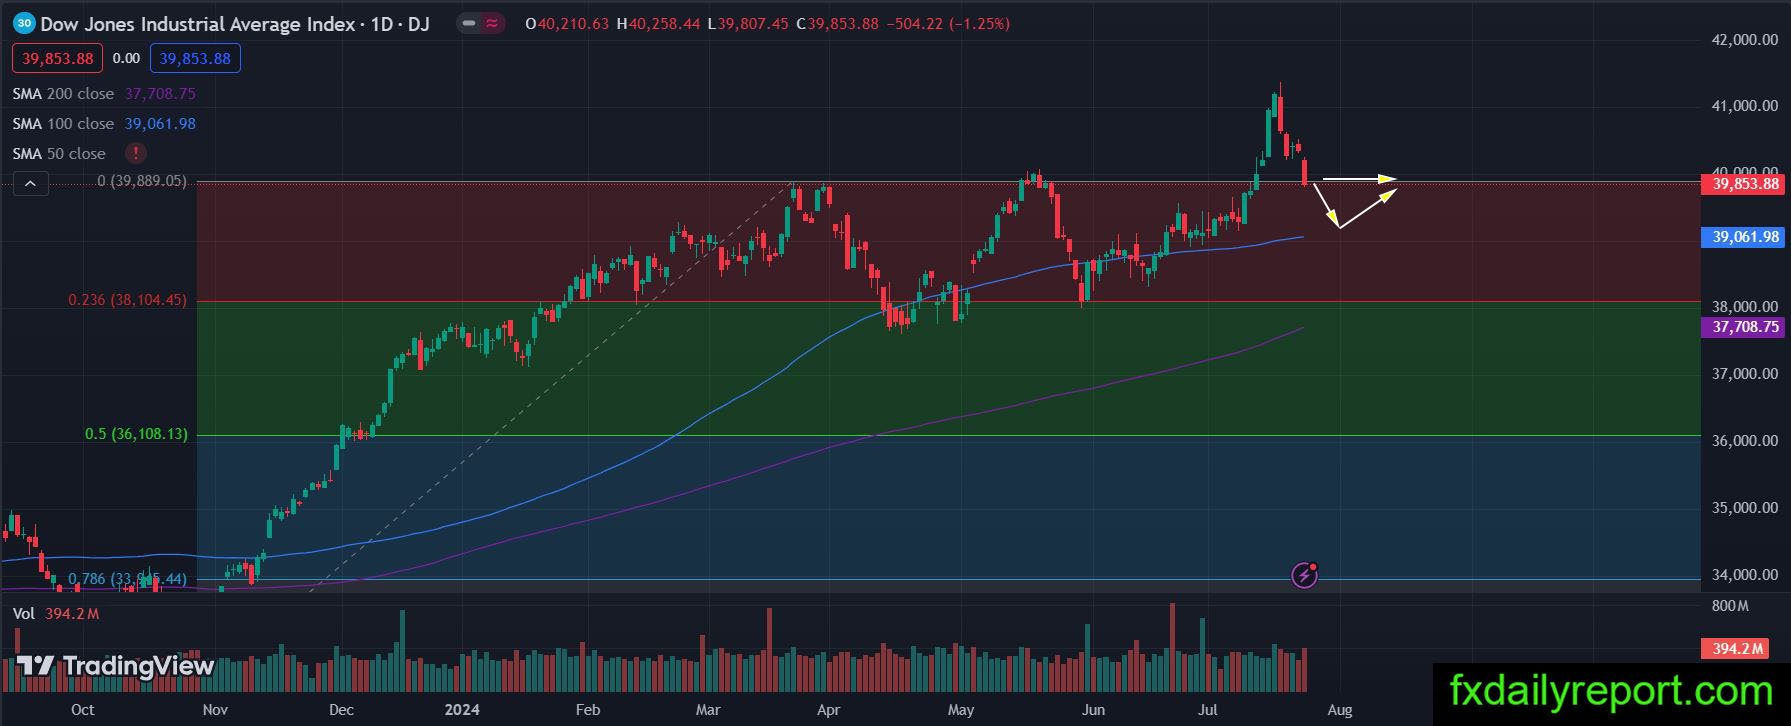Click the Oct label on the time axis

tap(83, 710)
